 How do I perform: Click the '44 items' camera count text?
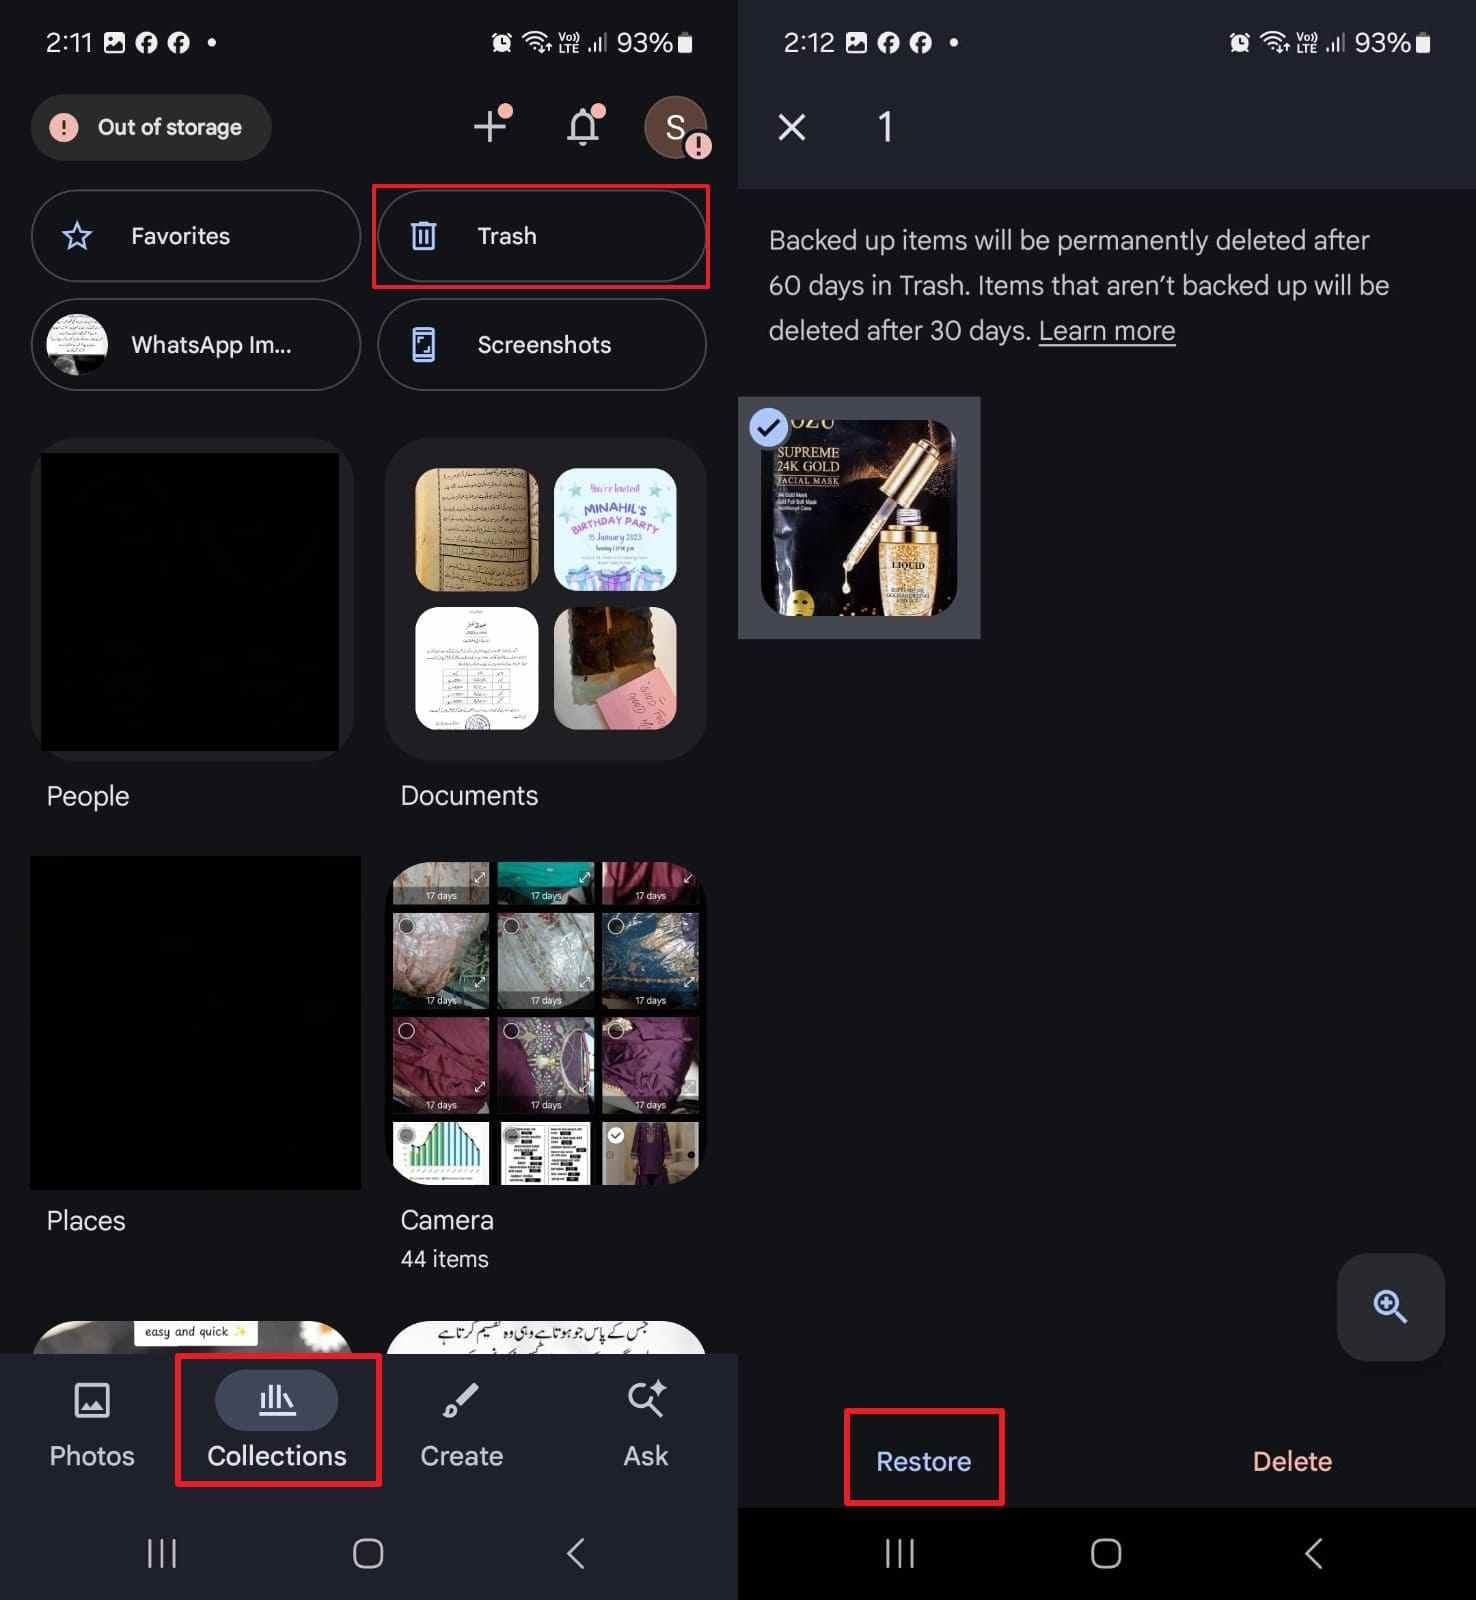(x=445, y=1259)
